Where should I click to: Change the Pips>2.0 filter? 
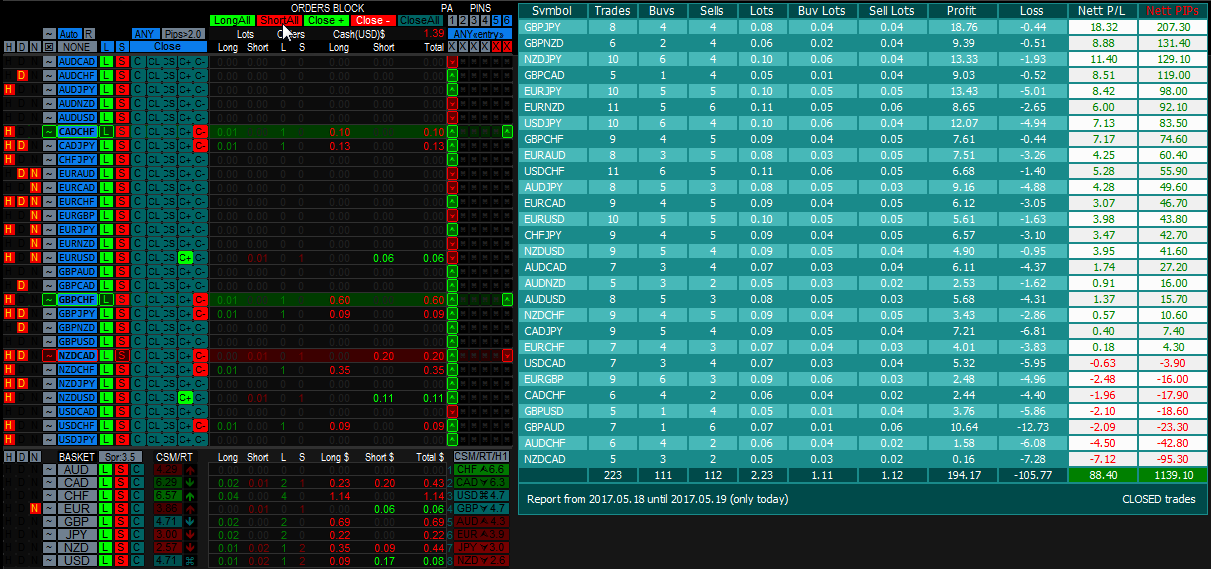(183, 33)
